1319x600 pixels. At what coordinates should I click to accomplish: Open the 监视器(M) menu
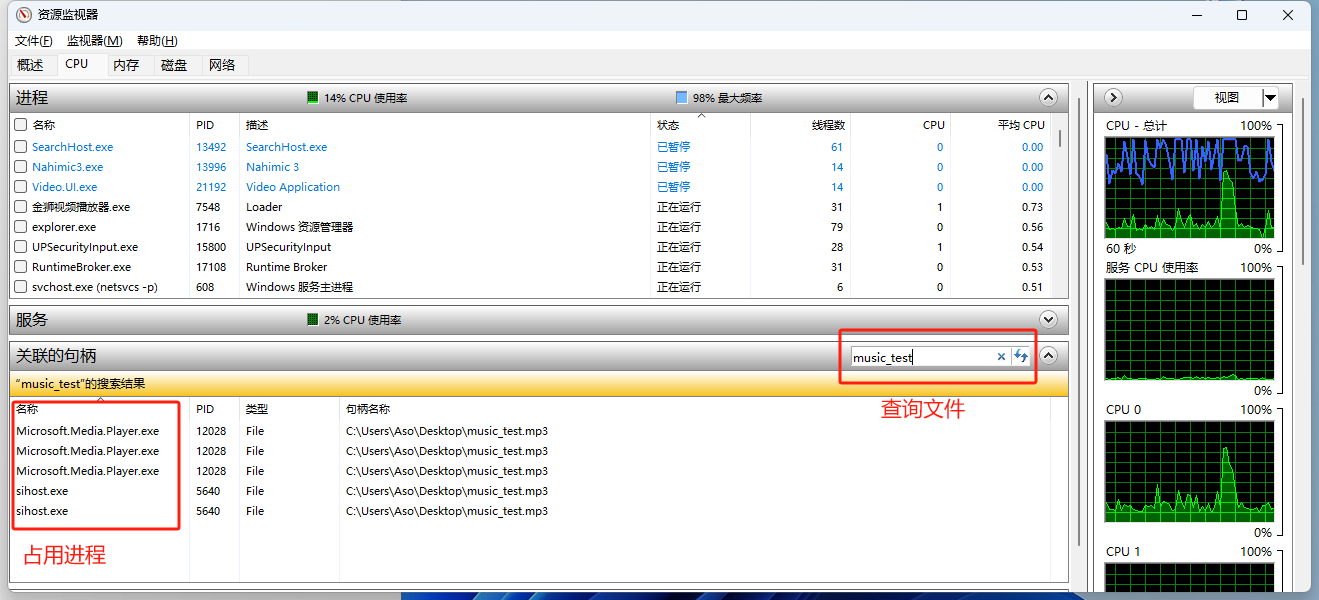coord(94,41)
